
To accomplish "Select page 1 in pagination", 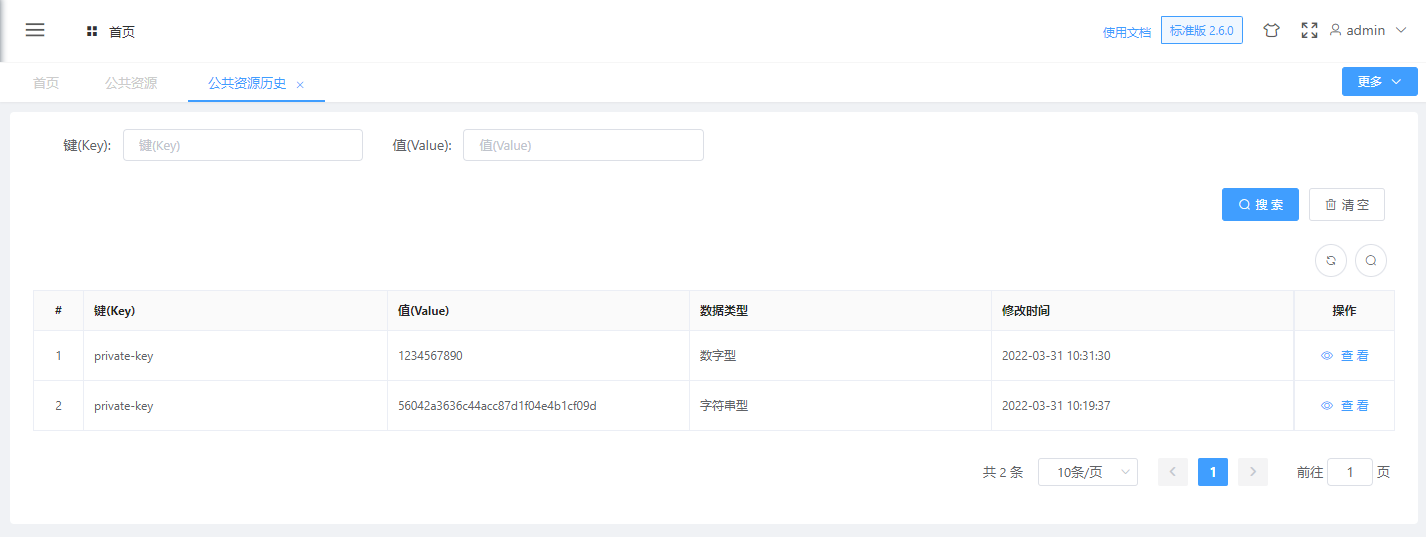I will point(1213,472).
